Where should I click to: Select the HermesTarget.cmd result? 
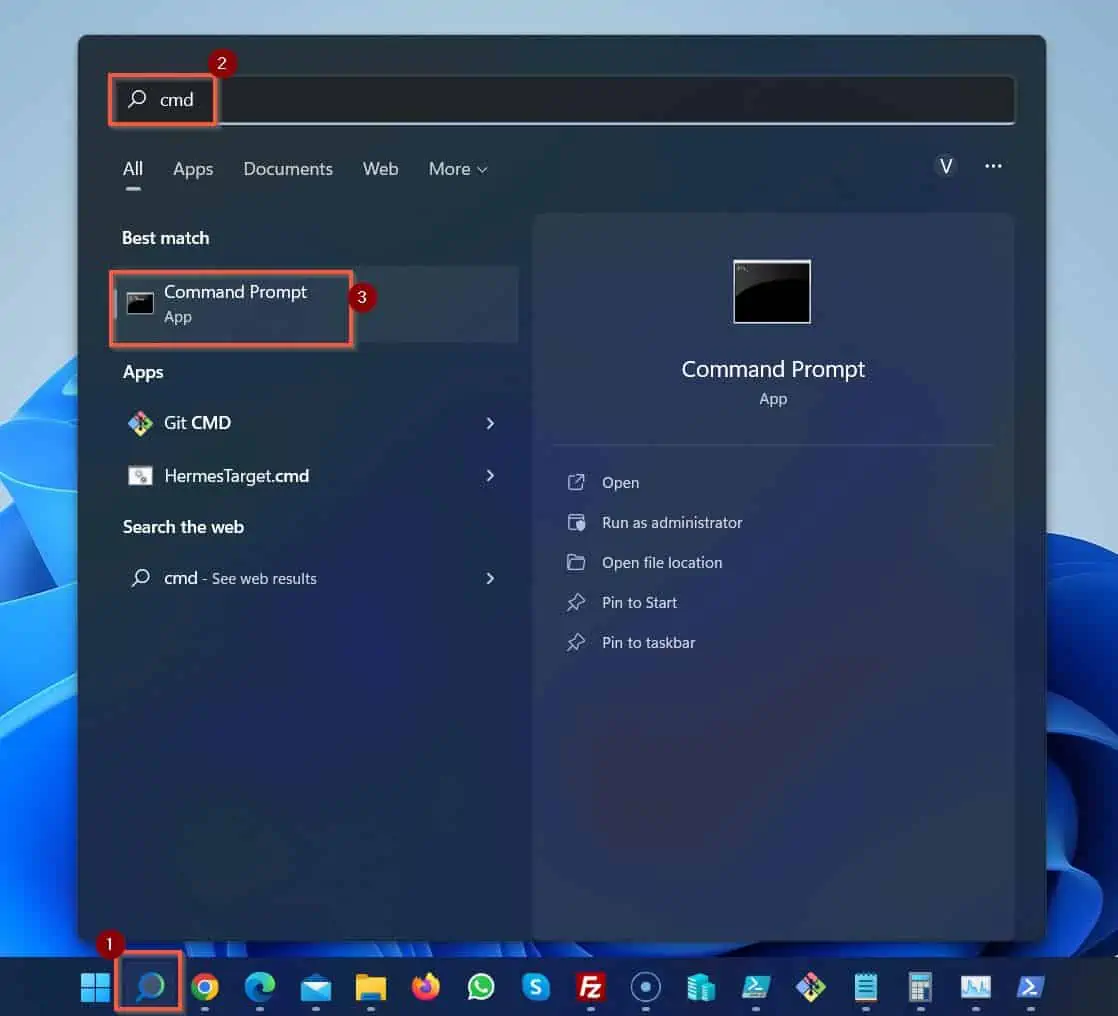(x=314, y=476)
